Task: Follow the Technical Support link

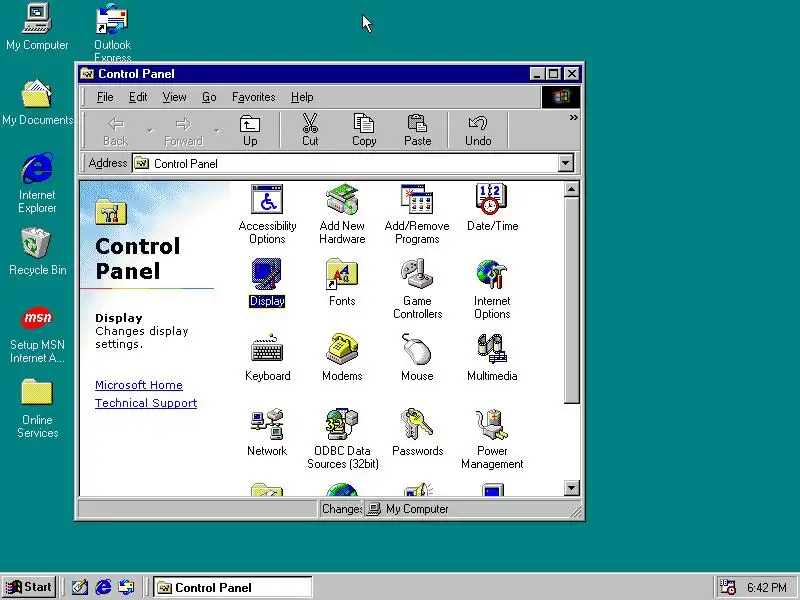Action: (x=146, y=403)
